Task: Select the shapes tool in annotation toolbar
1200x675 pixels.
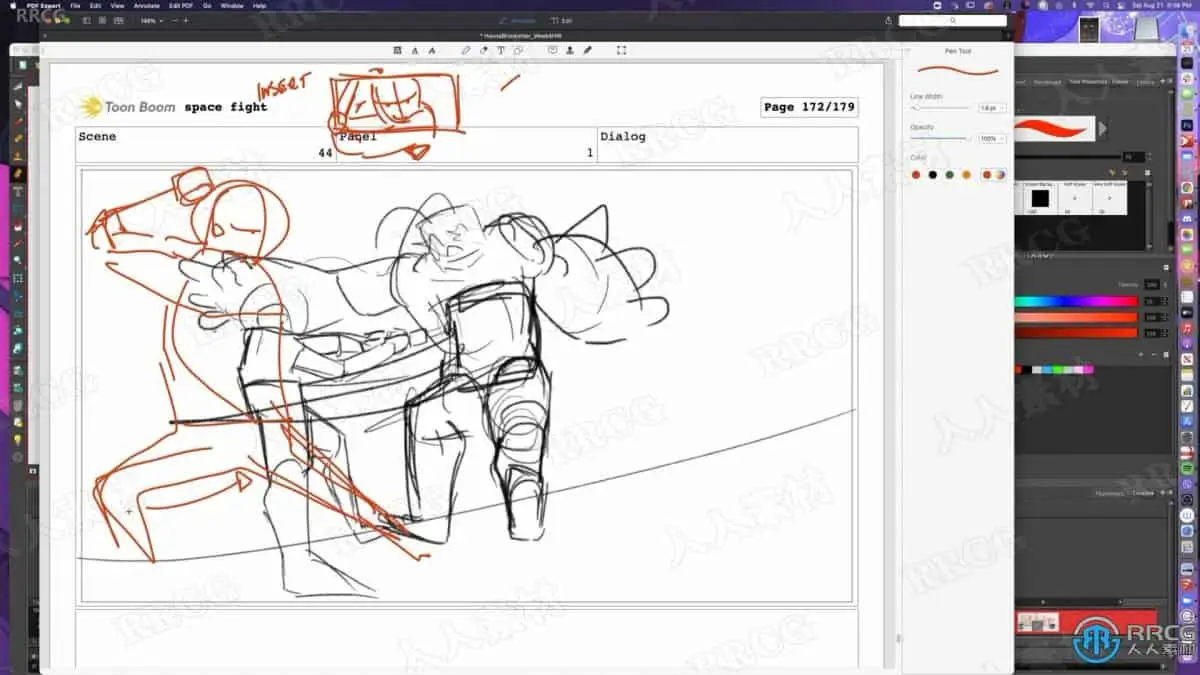Action: click(518, 50)
